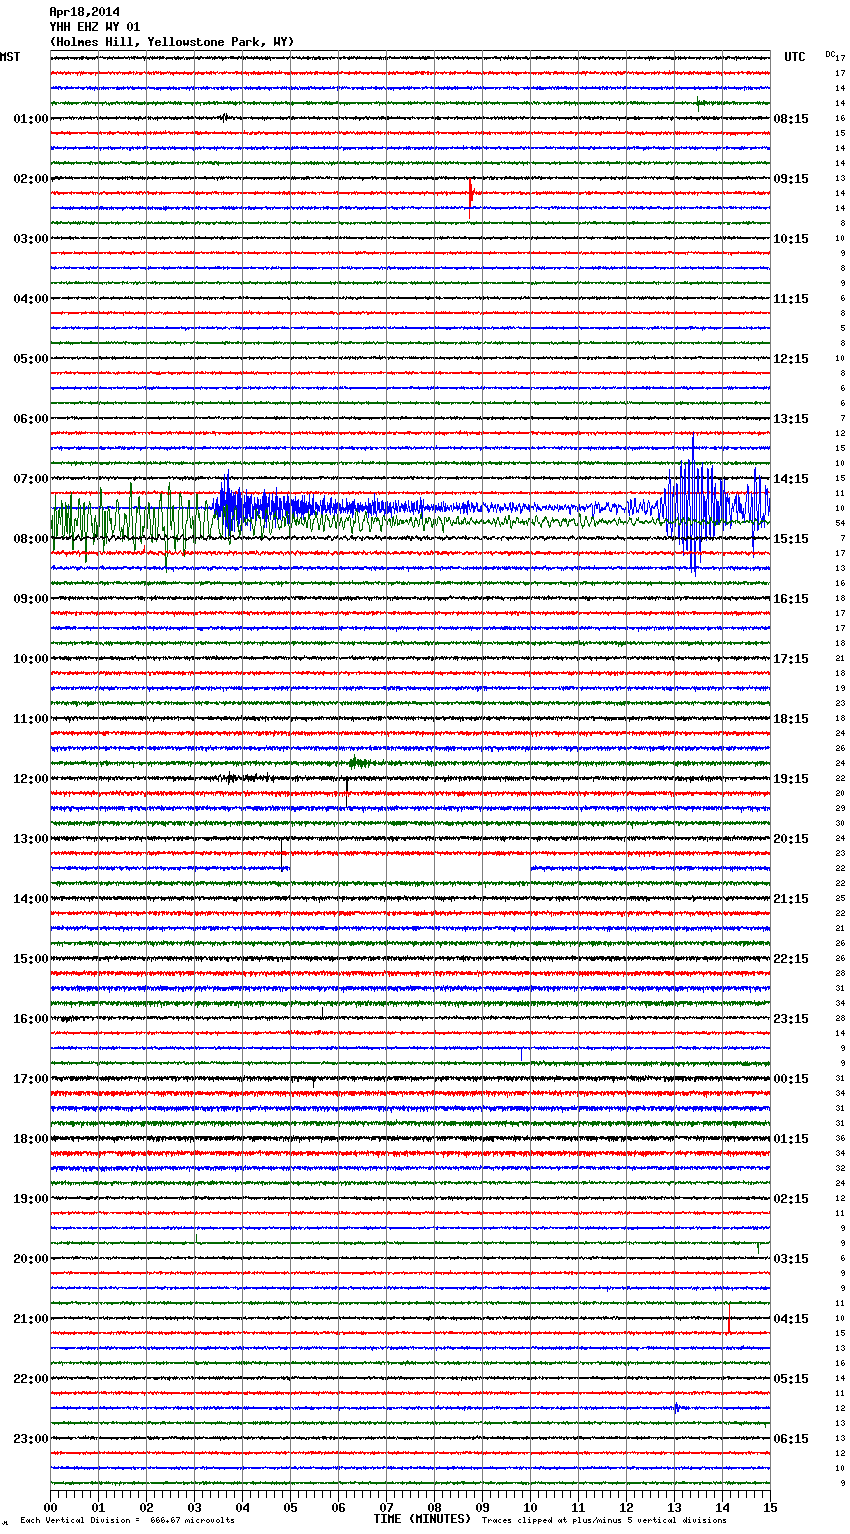Click the 10:00 MST time label
The width and height of the screenshot is (850, 1534).
[30, 659]
